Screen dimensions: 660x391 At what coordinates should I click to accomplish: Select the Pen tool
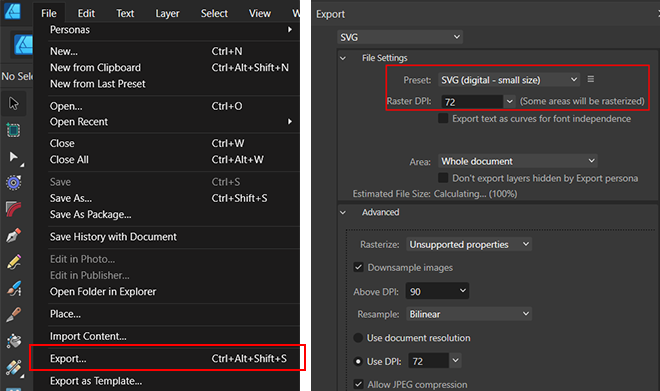pyautogui.click(x=13, y=235)
